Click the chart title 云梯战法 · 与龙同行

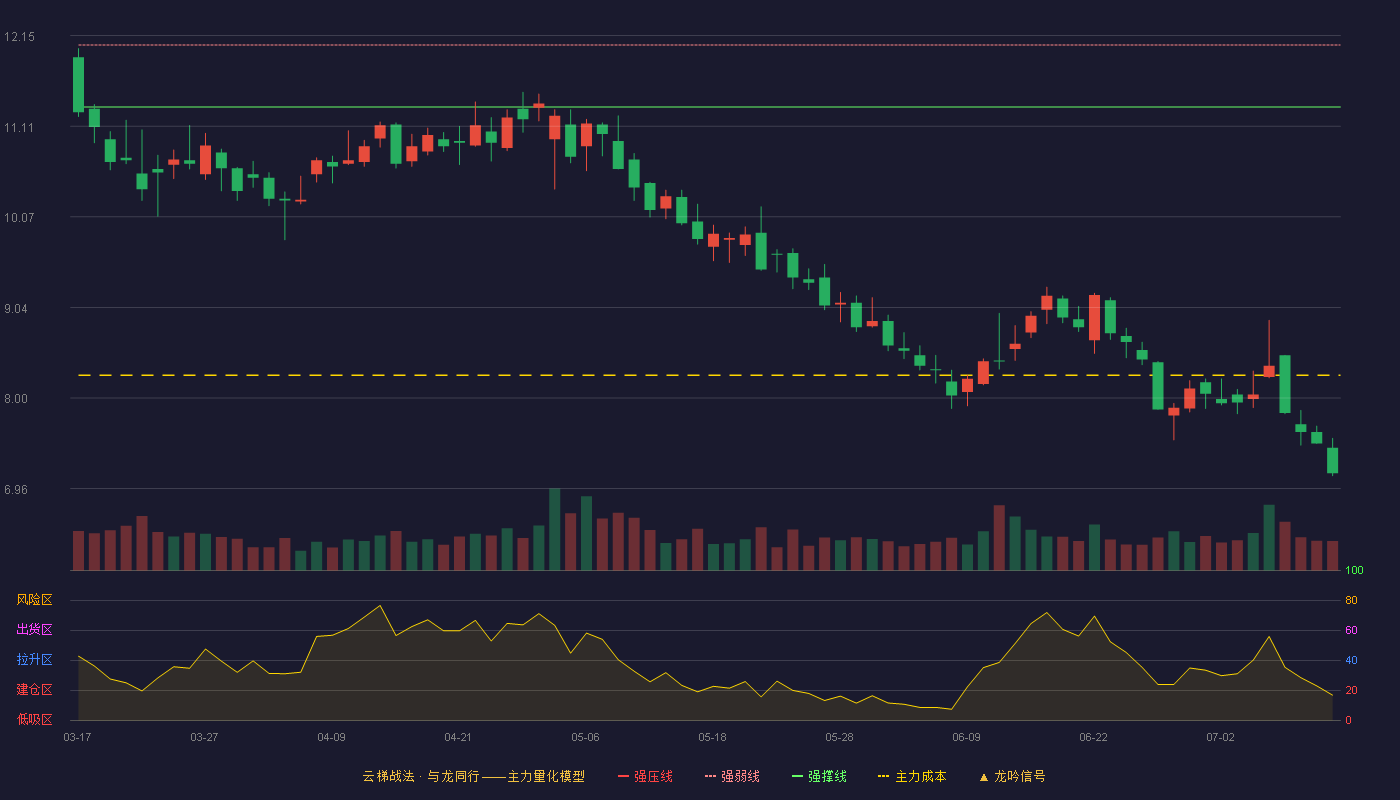point(420,776)
